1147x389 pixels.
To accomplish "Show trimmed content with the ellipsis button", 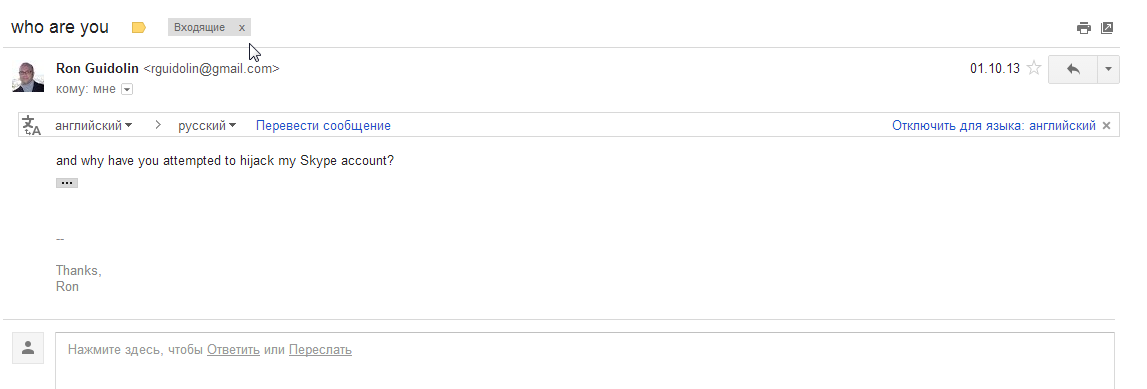I will 67,183.
